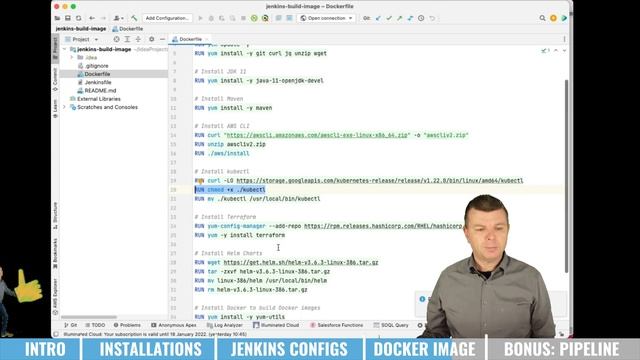Open the Salesforce Functions tool window

(x=337, y=325)
